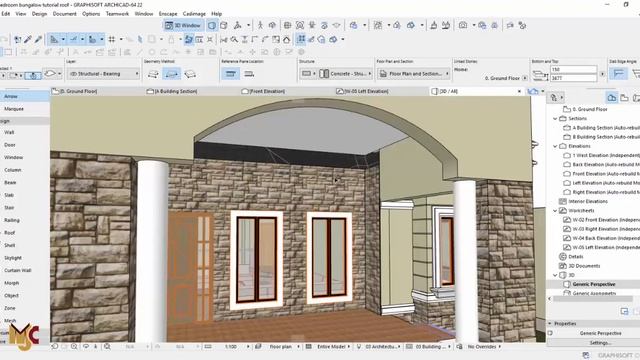
Task: Click the magnifier find and select icon
Action: pos(234,40)
